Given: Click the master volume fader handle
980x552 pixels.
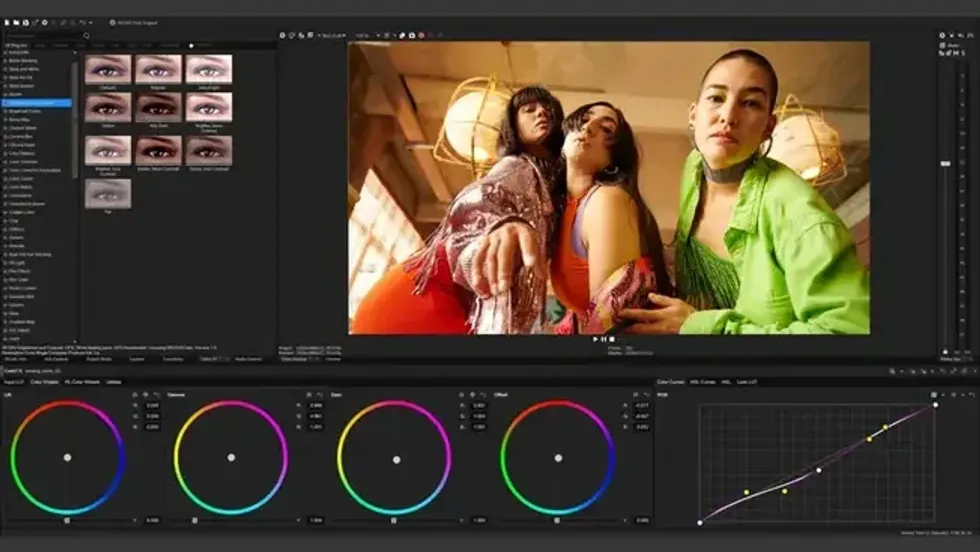Looking at the screenshot, I should [946, 164].
